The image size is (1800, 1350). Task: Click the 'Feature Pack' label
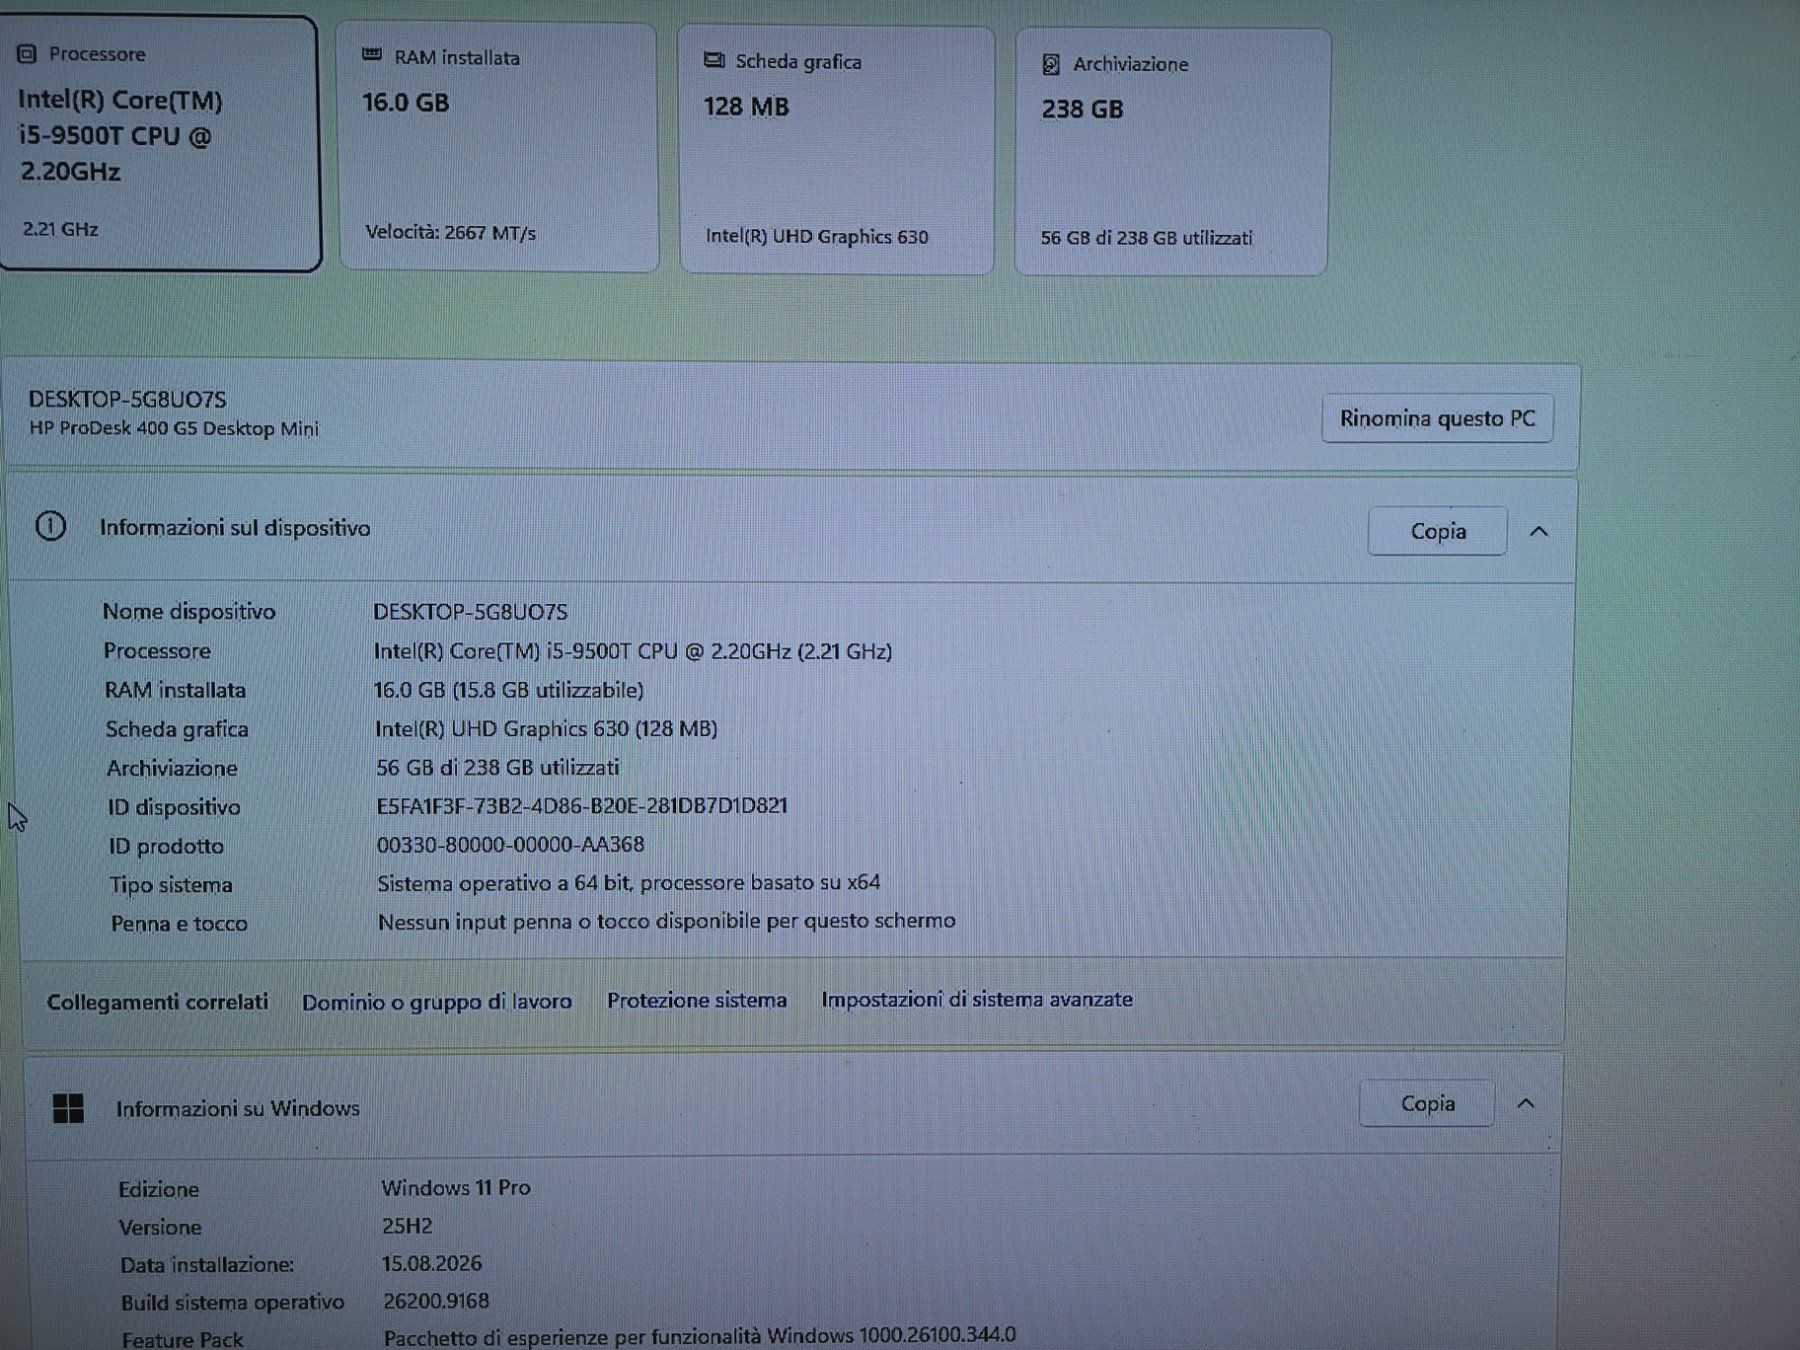[x=182, y=1340]
